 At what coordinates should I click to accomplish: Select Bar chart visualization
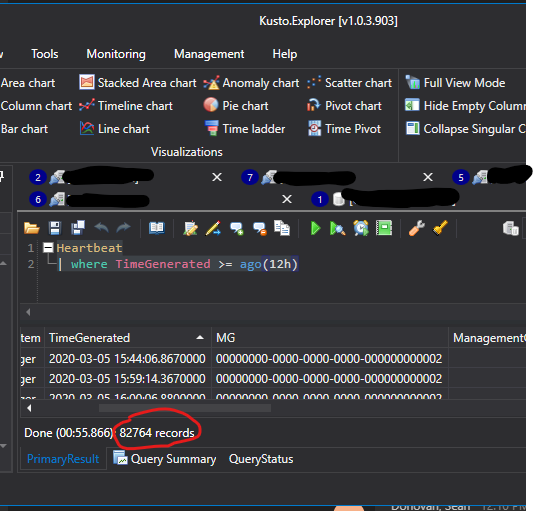pos(24,129)
